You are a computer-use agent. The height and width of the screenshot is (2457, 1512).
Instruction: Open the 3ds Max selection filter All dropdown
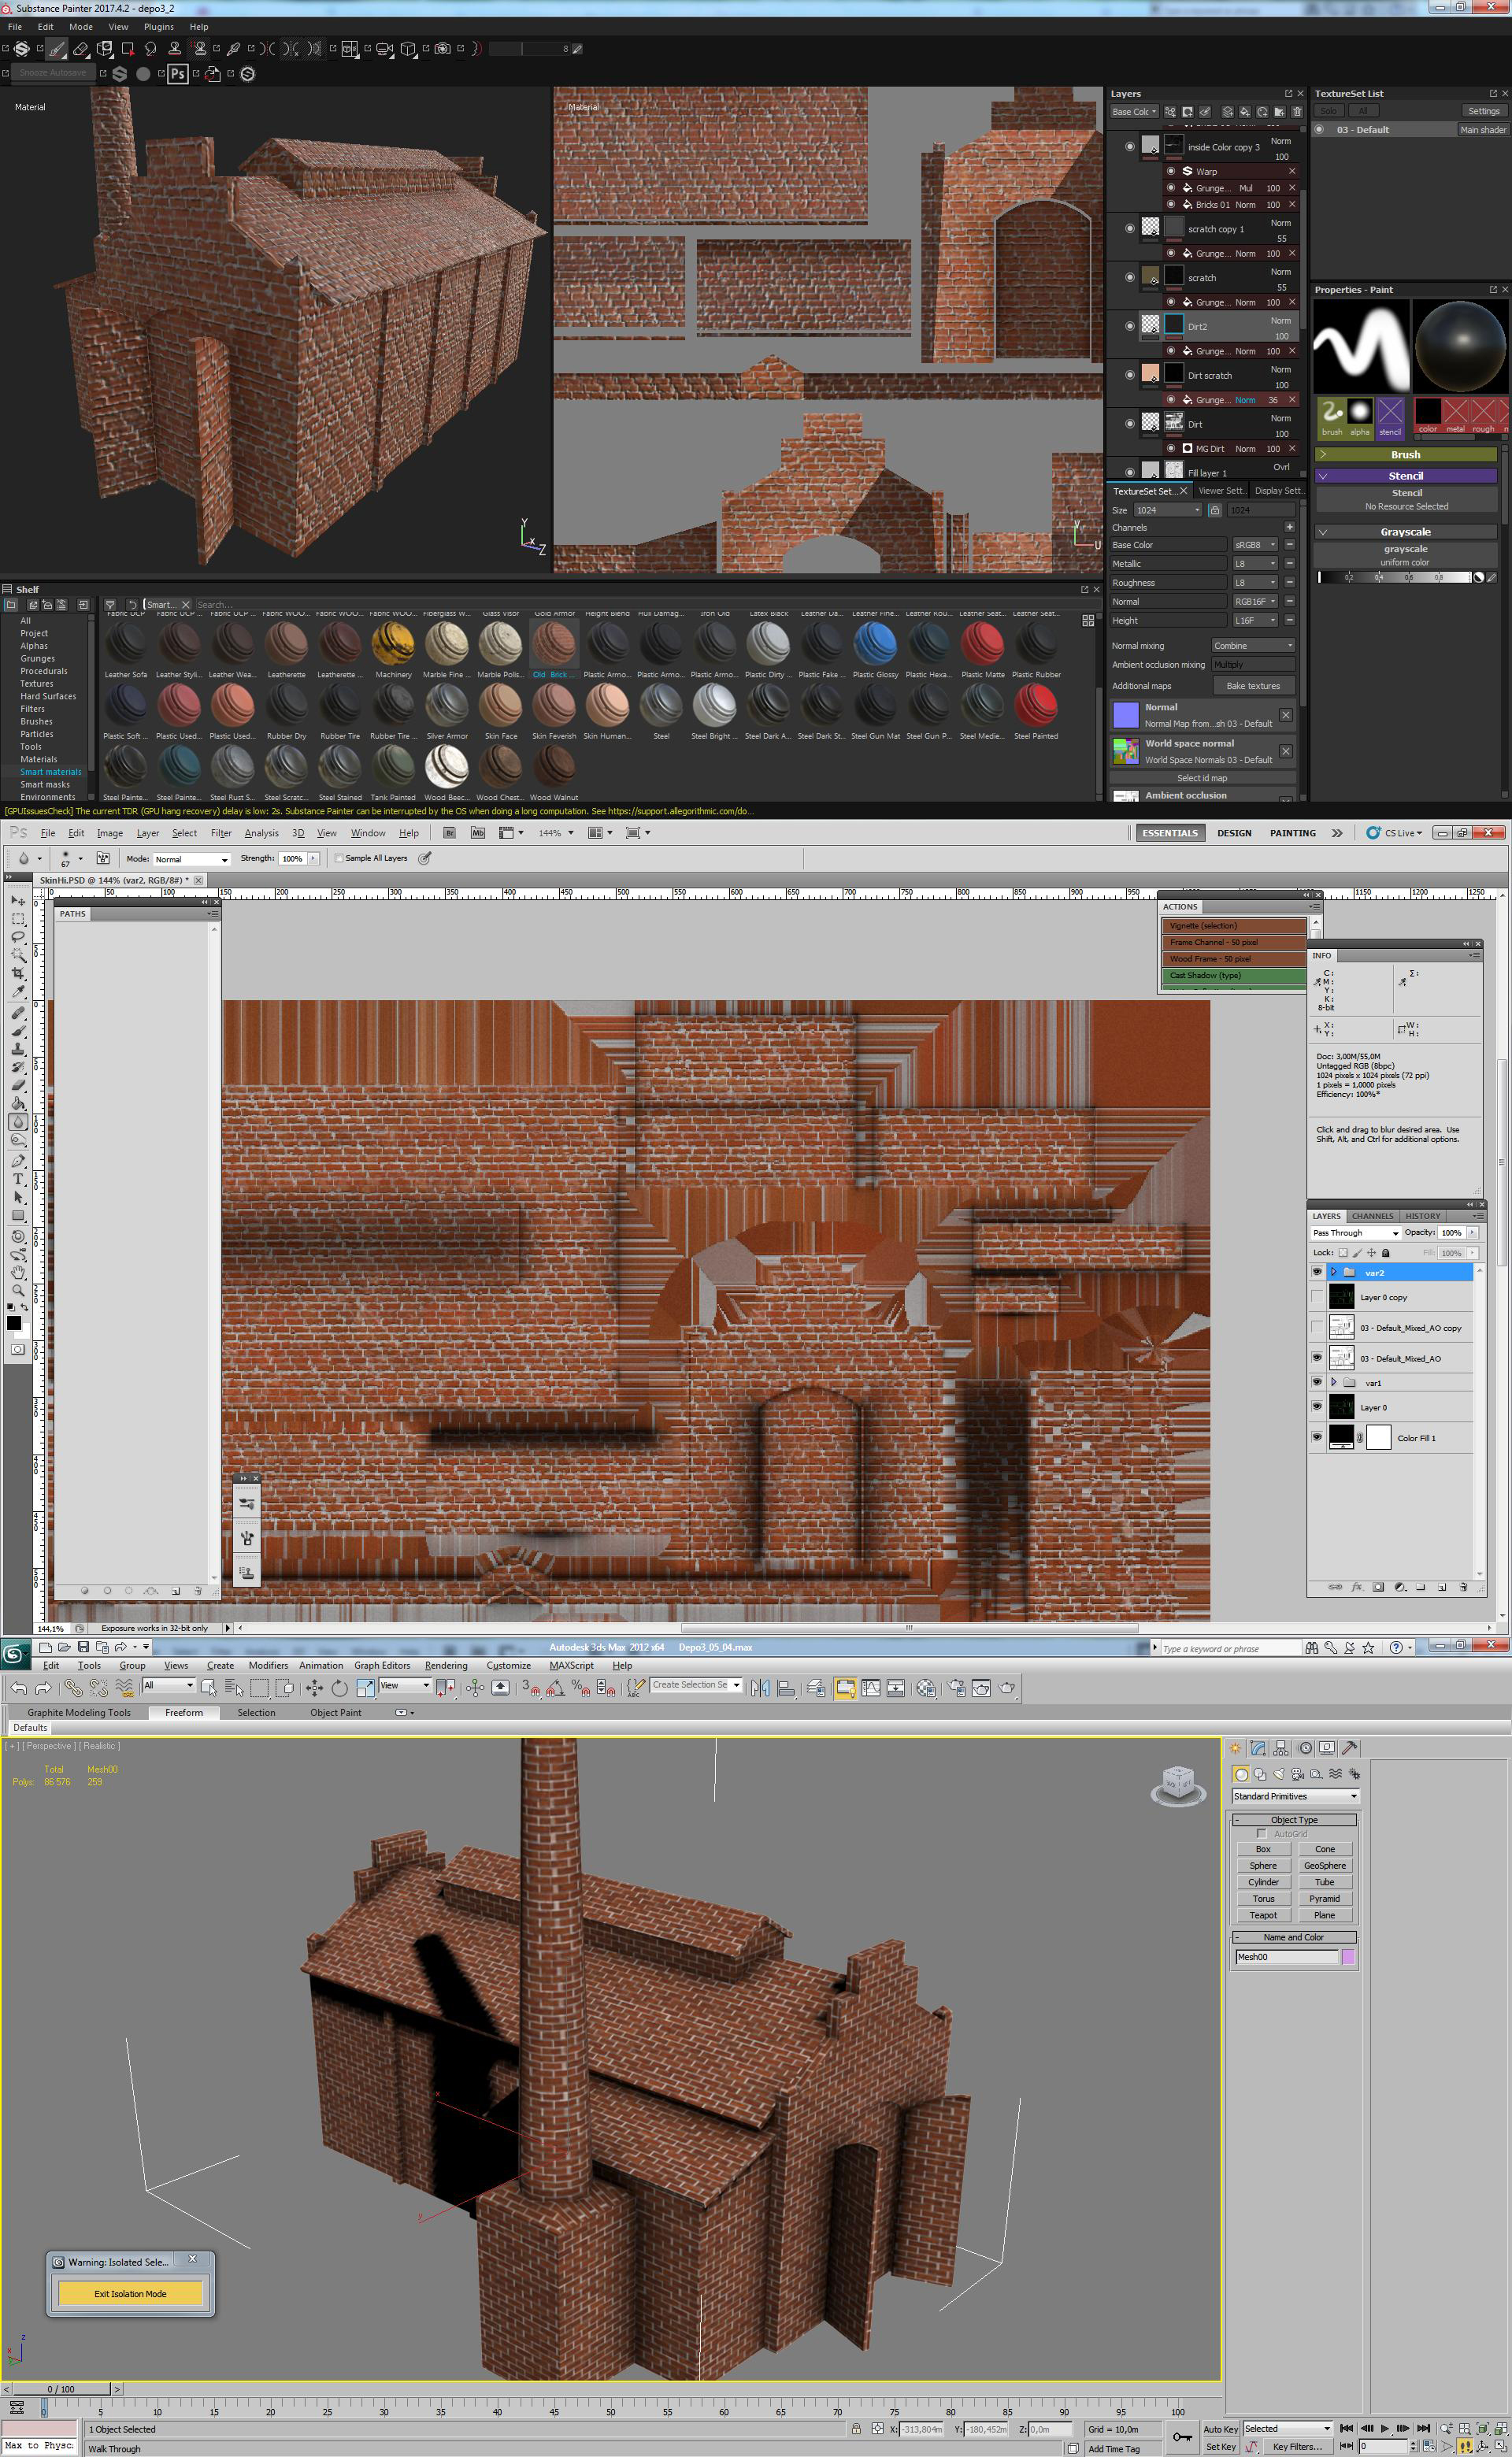click(168, 1685)
